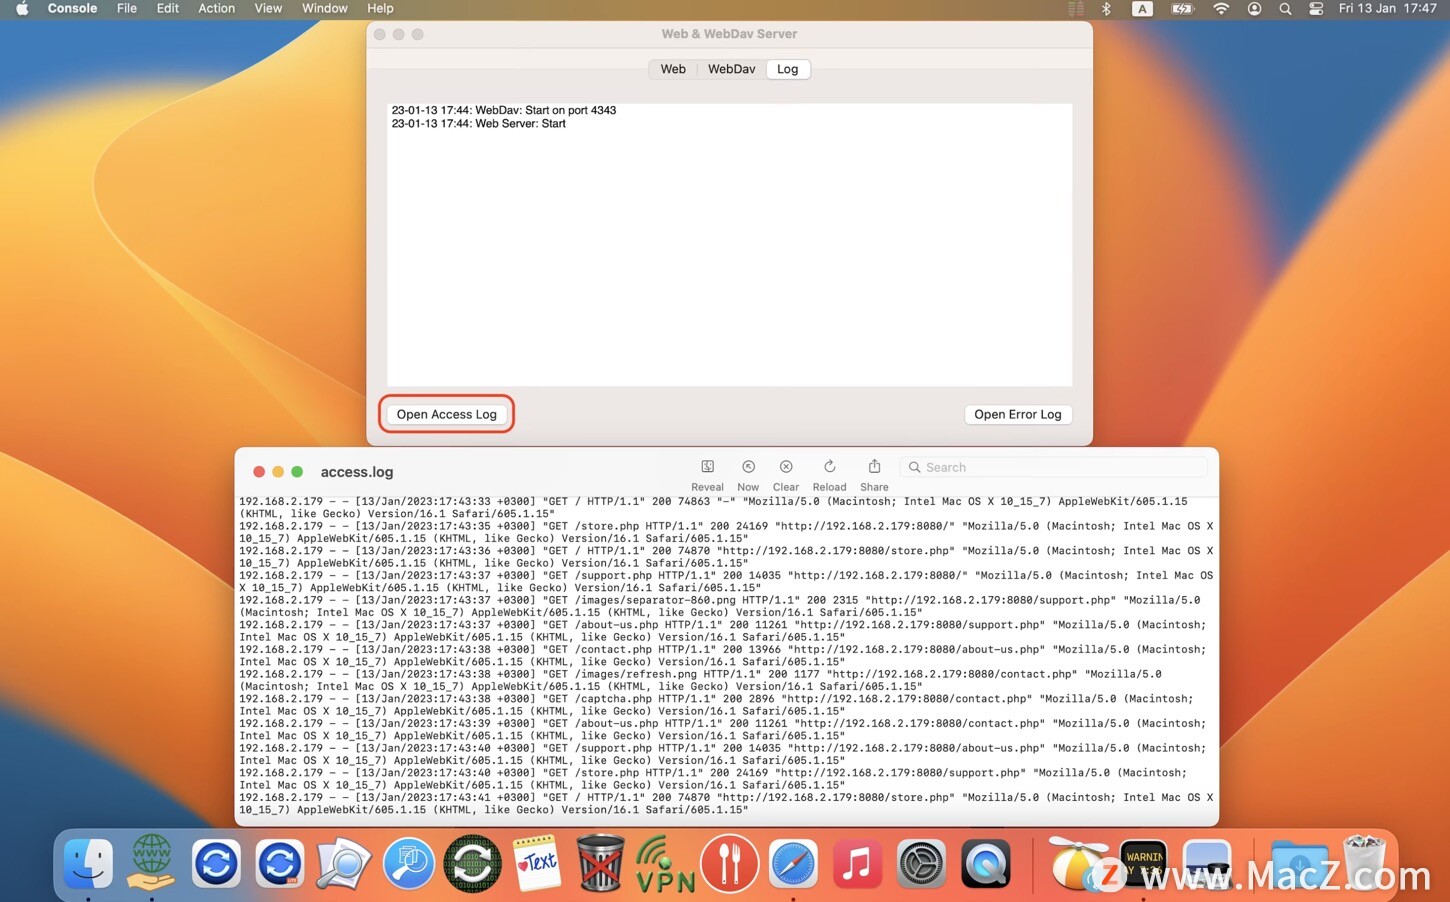Viewport: 1450px width, 902px height.
Task: Open the File menu
Action: coord(127,8)
